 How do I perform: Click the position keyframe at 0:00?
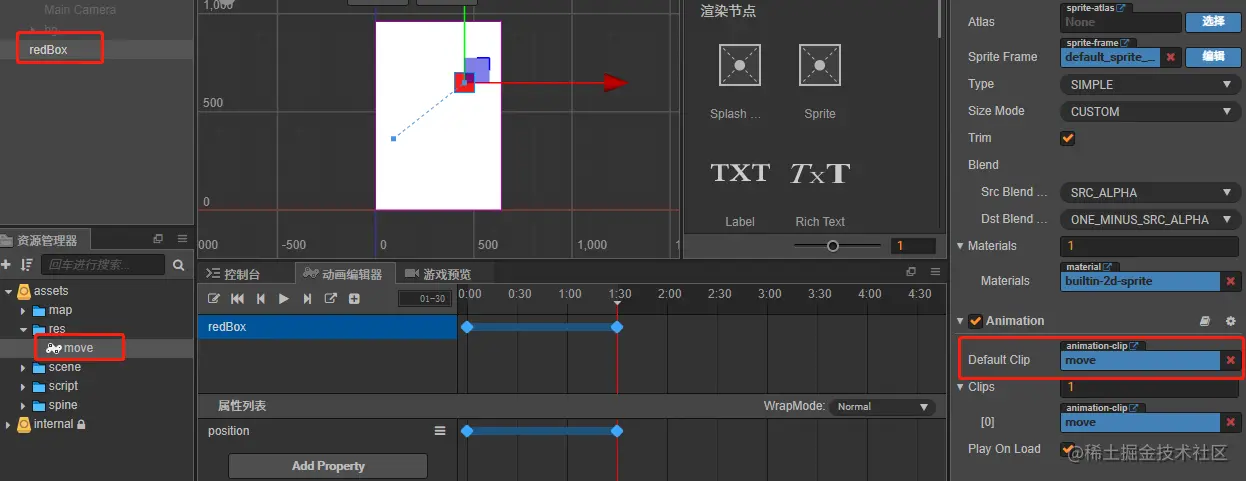[x=466, y=431]
